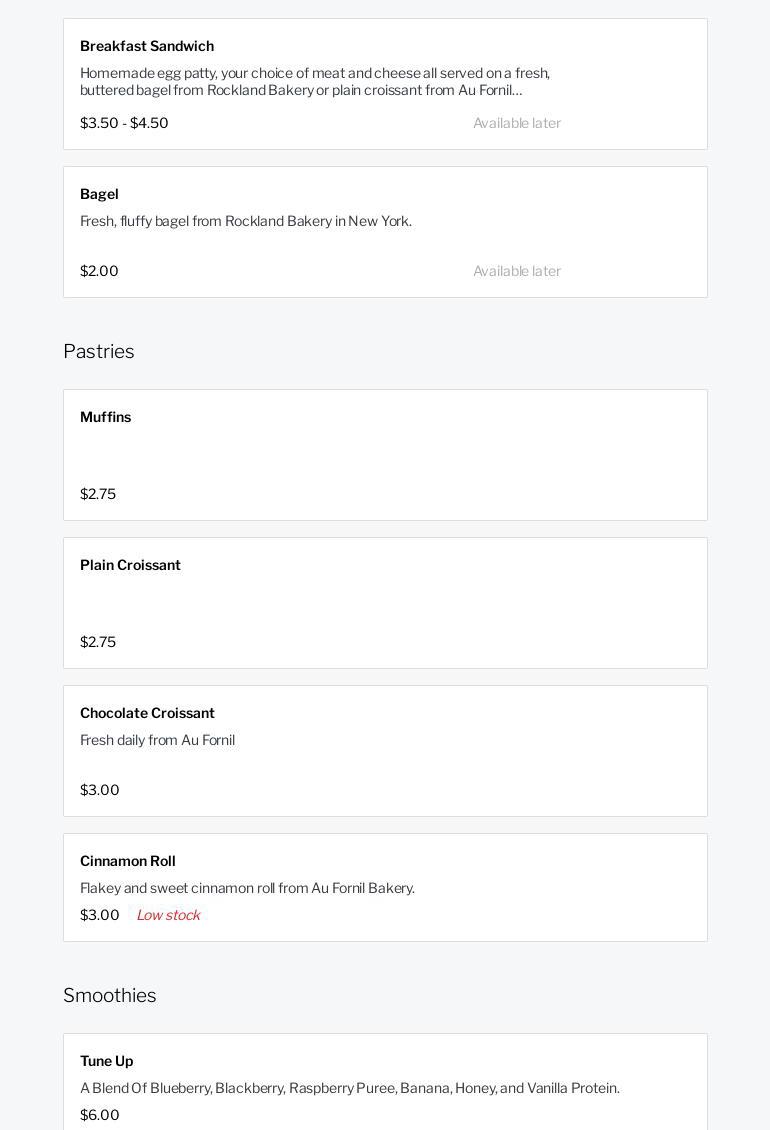This screenshot has width=770, height=1130.
Task: Click Available later on the Bagel card
Action: (517, 271)
